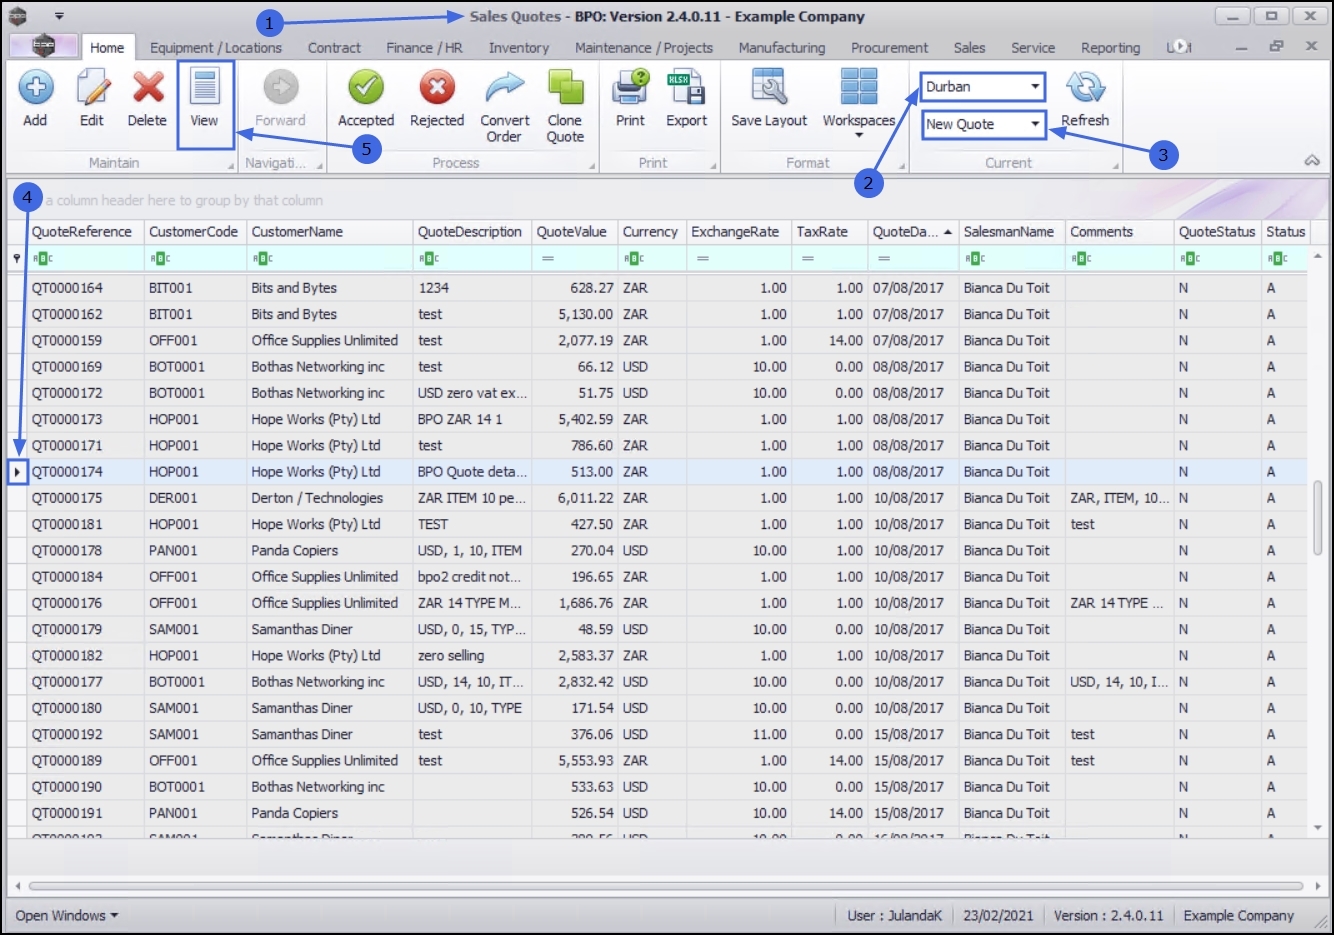Mark the quote as Accepted
This screenshot has width=1334, height=935.
pyautogui.click(x=366, y=99)
